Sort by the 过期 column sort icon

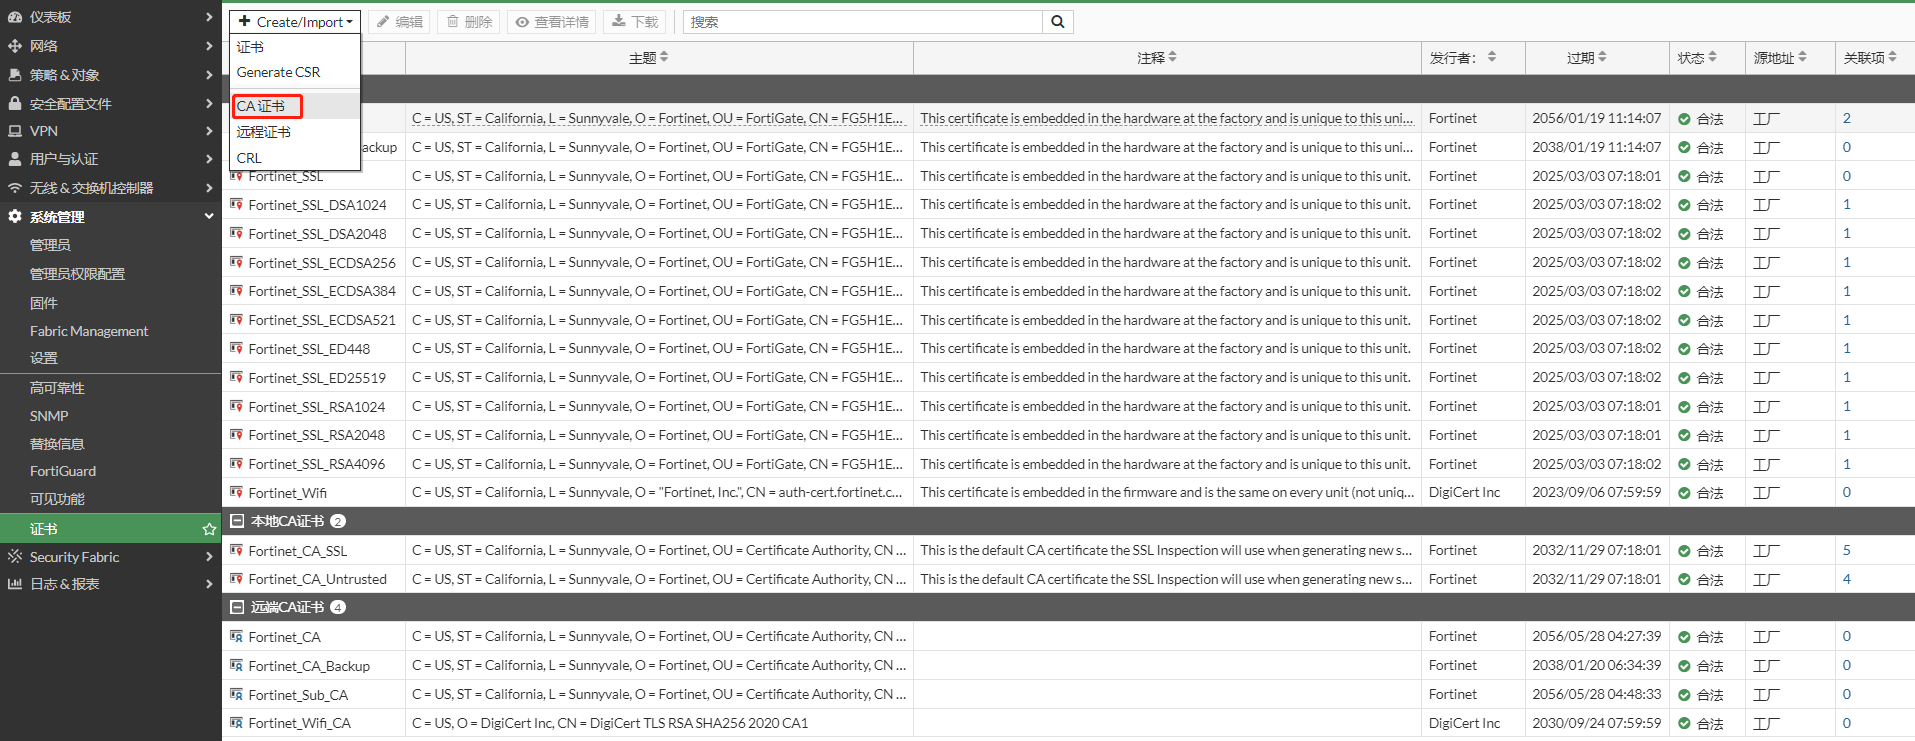pos(1602,57)
